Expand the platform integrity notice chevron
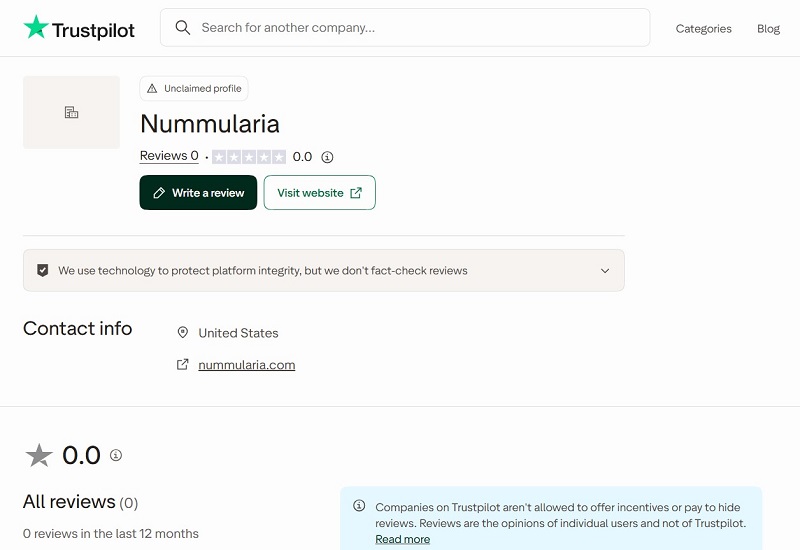This screenshot has height=550, width=800. pos(605,270)
